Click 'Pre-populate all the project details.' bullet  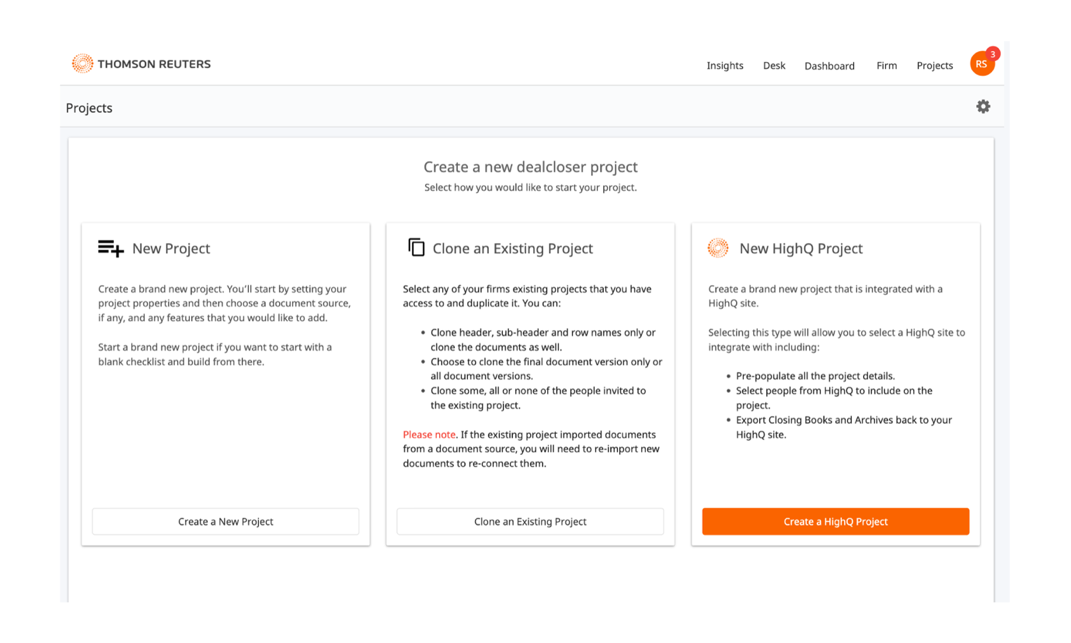(x=815, y=376)
